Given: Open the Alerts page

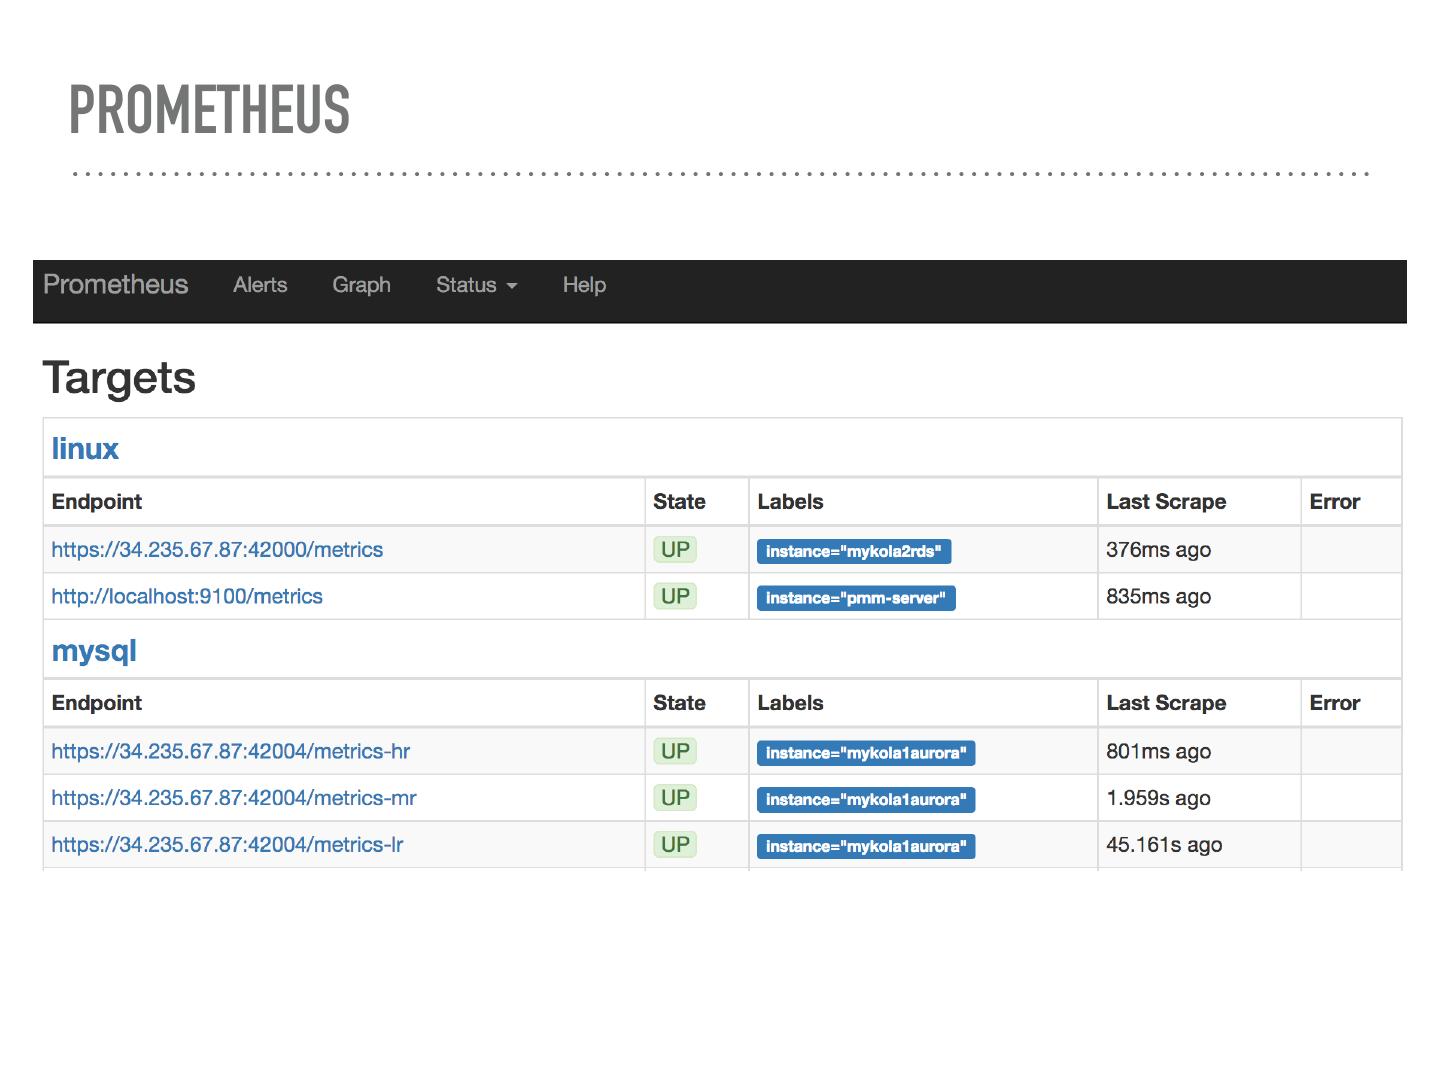Looking at the screenshot, I should coord(260,285).
